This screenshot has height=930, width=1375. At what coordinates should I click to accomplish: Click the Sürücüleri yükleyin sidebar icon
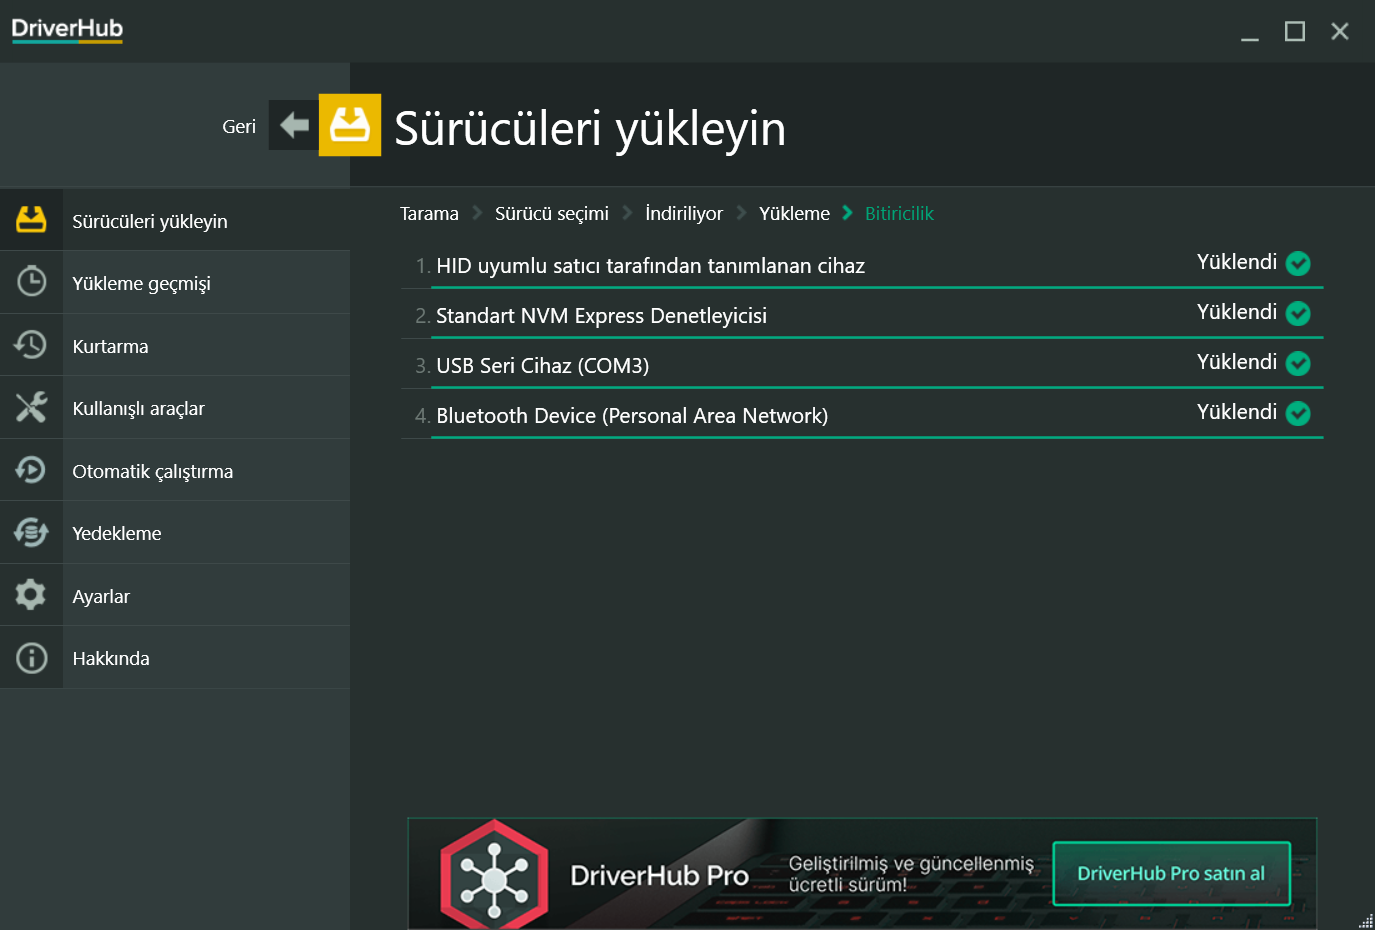pyautogui.click(x=31, y=220)
